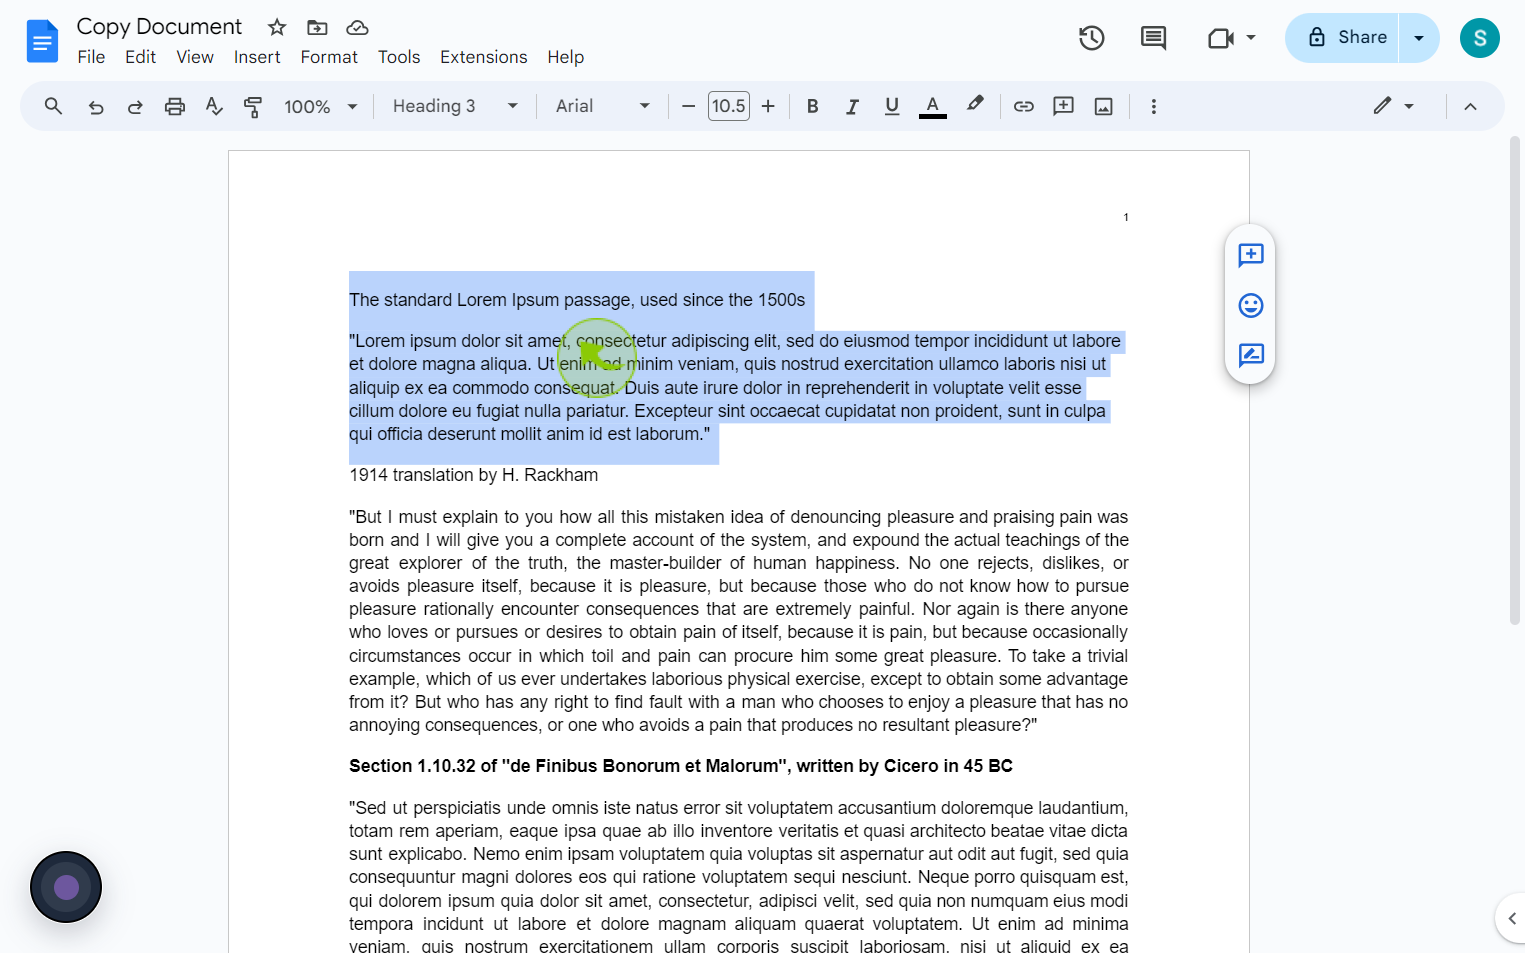
Task: Click the search menus magnifier icon
Action: (54, 106)
